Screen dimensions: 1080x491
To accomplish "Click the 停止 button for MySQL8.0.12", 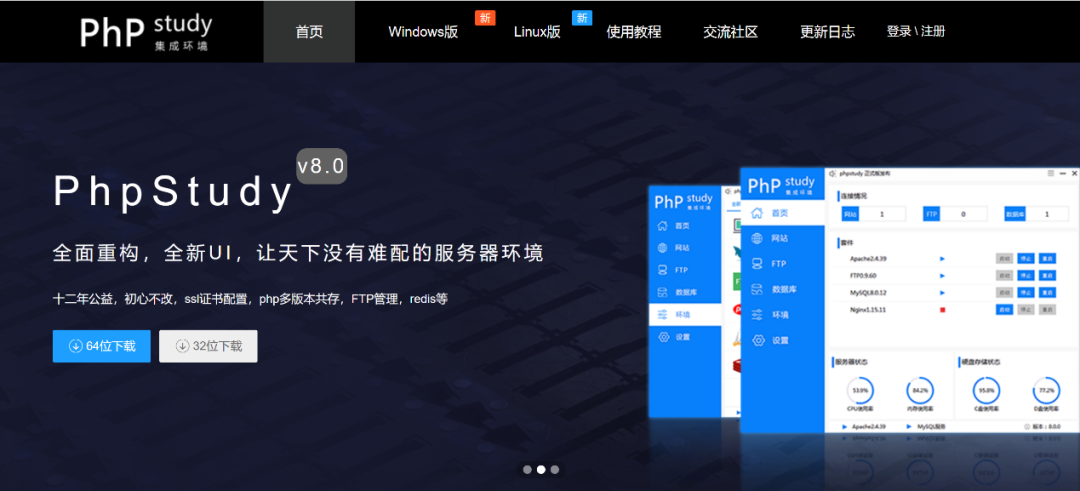I will tap(1026, 293).
